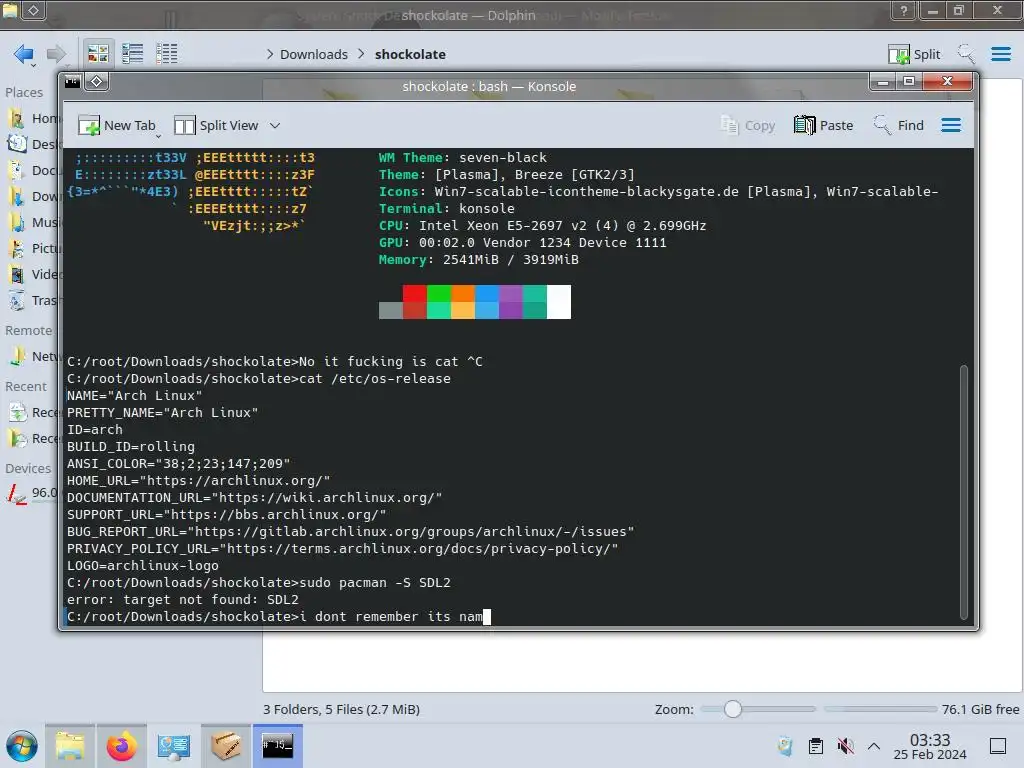The width and height of the screenshot is (1024, 768).
Task: Select Music in Places panel
Action: click(x=33, y=222)
